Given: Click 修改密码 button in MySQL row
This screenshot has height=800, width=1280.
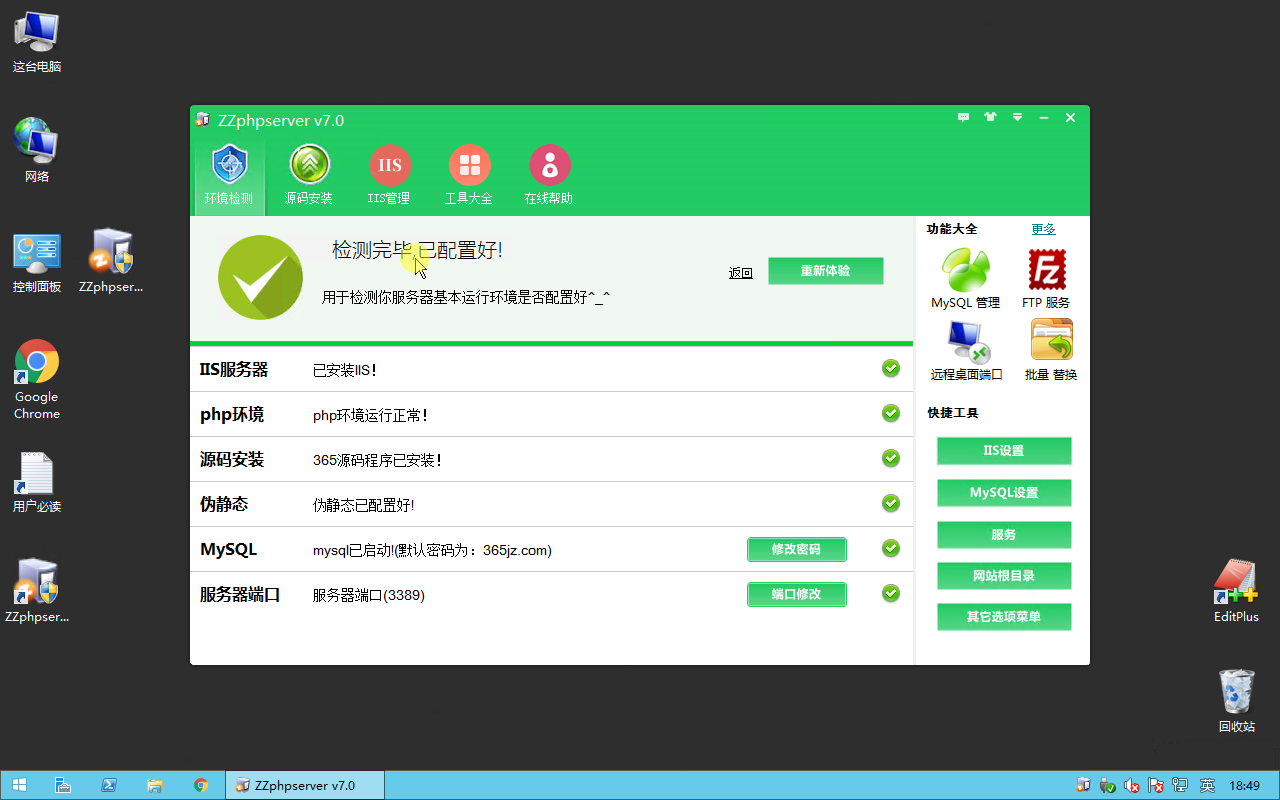Looking at the screenshot, I should tap(797, 550).
